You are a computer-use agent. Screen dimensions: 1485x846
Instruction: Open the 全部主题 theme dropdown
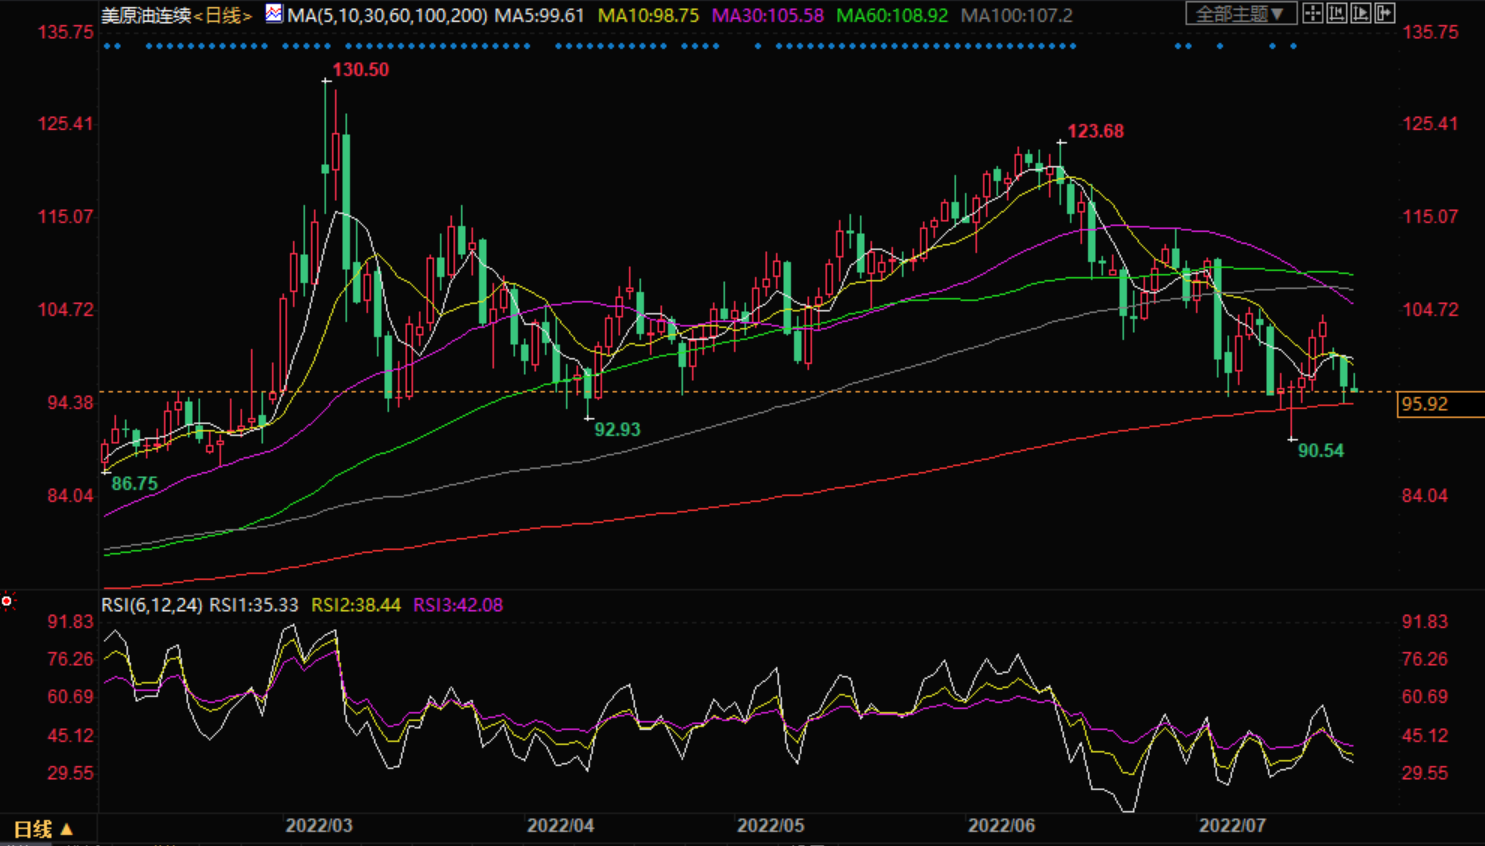(x=1240, y=14)
